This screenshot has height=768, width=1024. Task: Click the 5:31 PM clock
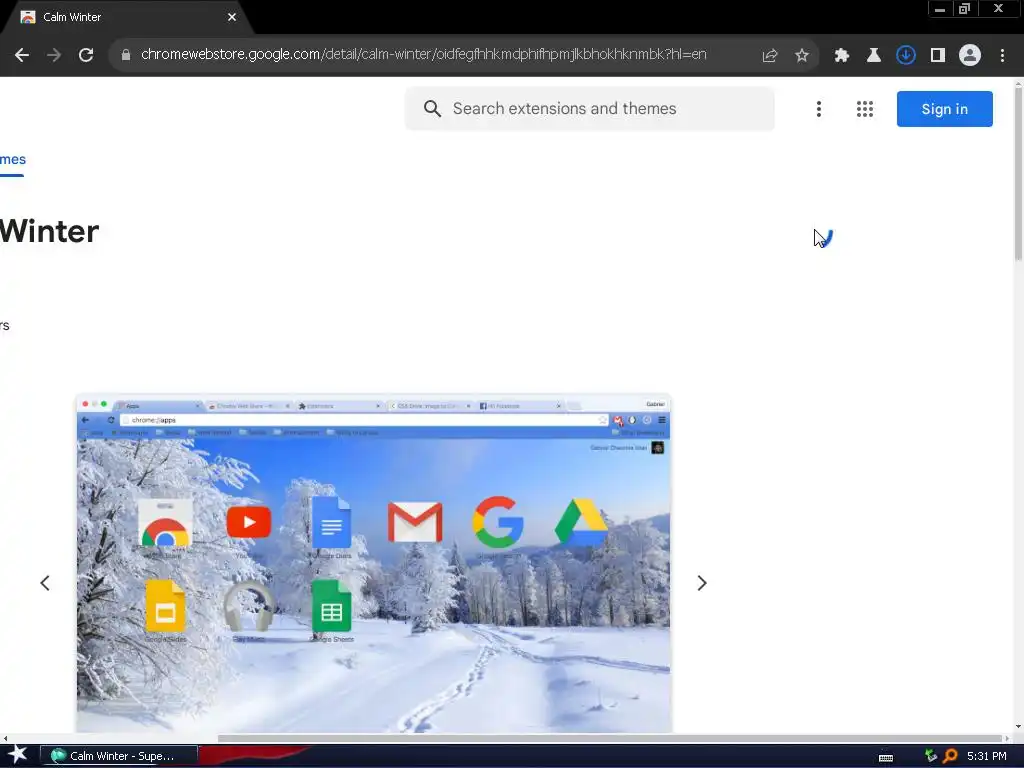coord(986,756)
